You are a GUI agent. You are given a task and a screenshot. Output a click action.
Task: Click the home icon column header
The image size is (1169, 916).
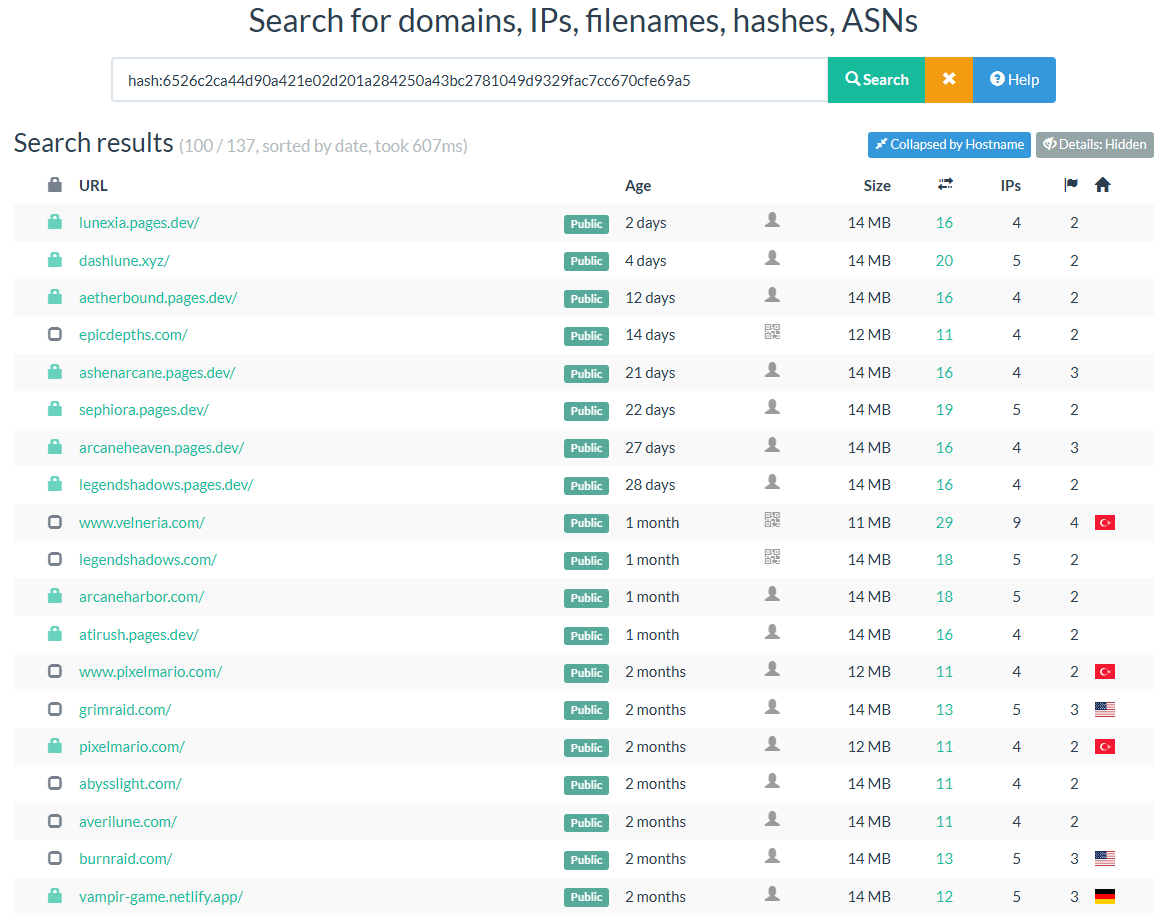click(1103, 185)
